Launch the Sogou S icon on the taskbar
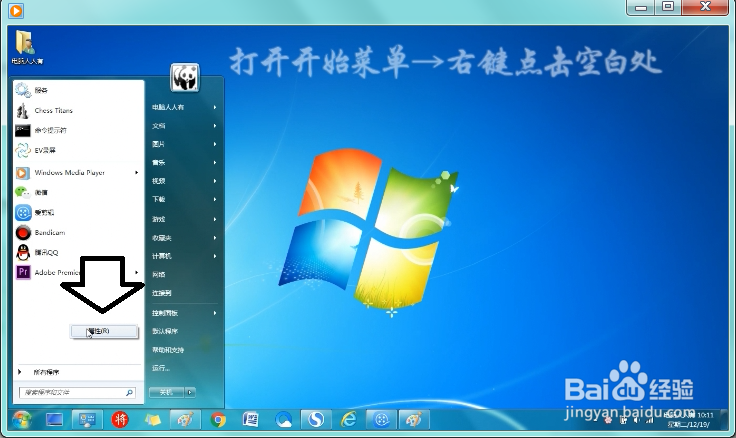The image size is (736, 438). (316, 419)
